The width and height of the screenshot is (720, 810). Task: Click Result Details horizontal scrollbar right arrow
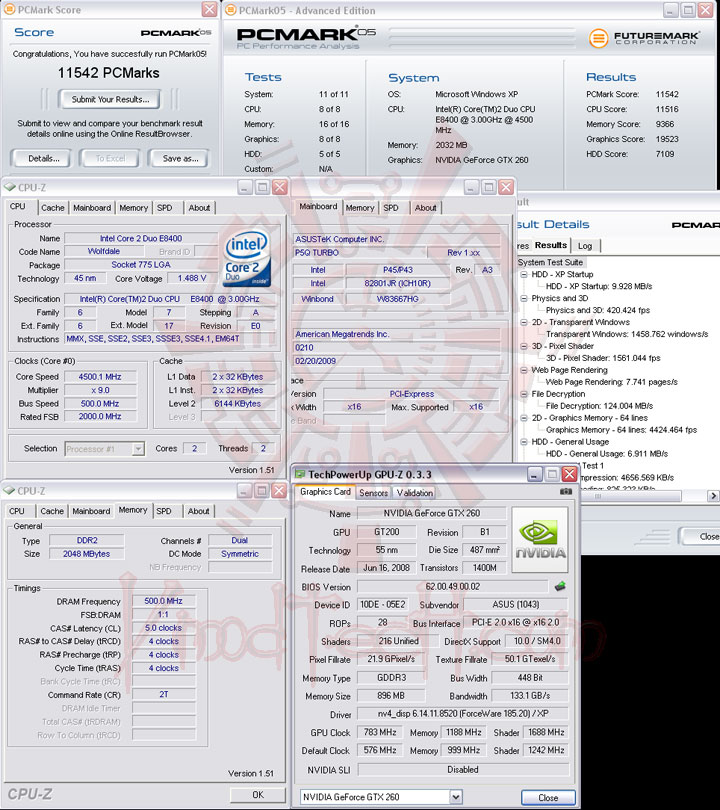tap(713, 496)
